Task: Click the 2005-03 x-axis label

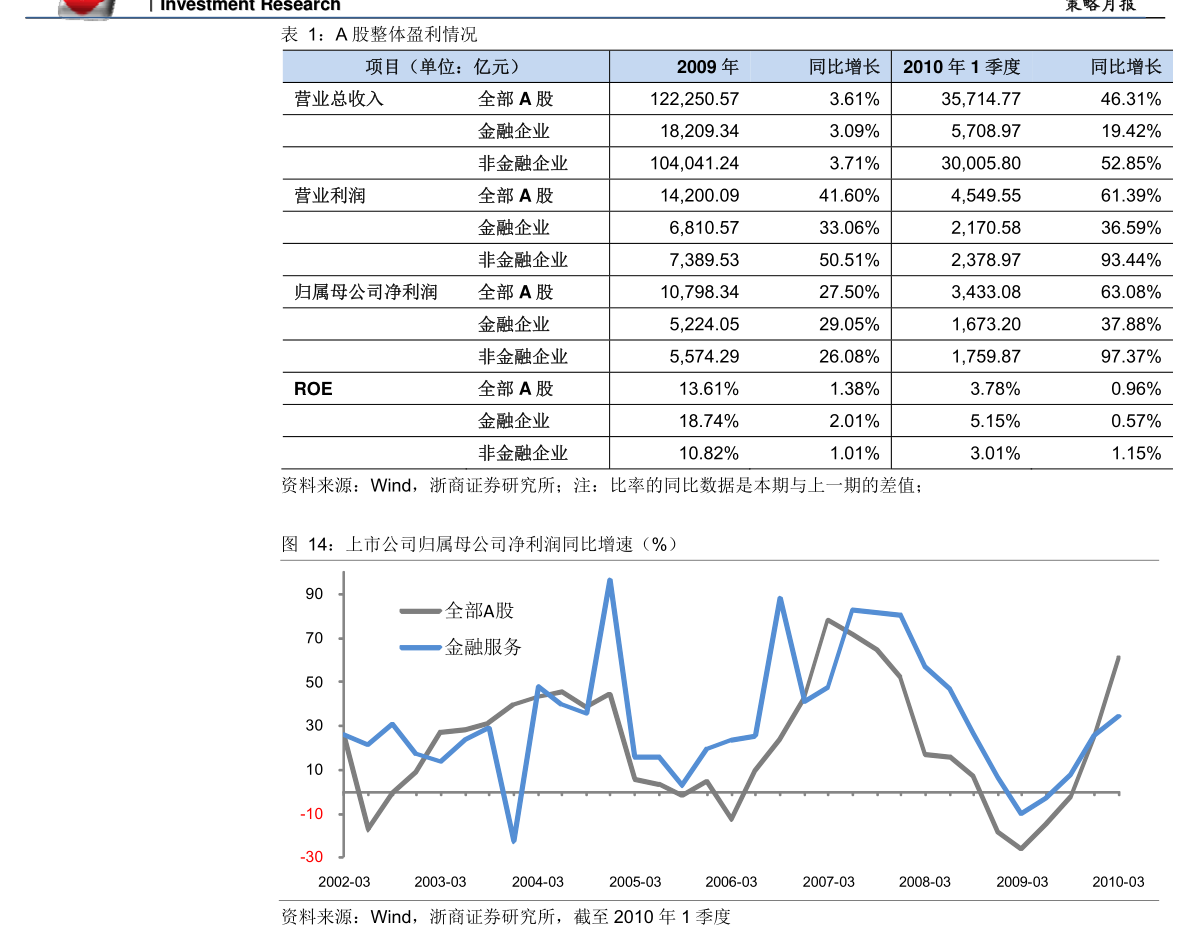Action: (x=635, y=882)
